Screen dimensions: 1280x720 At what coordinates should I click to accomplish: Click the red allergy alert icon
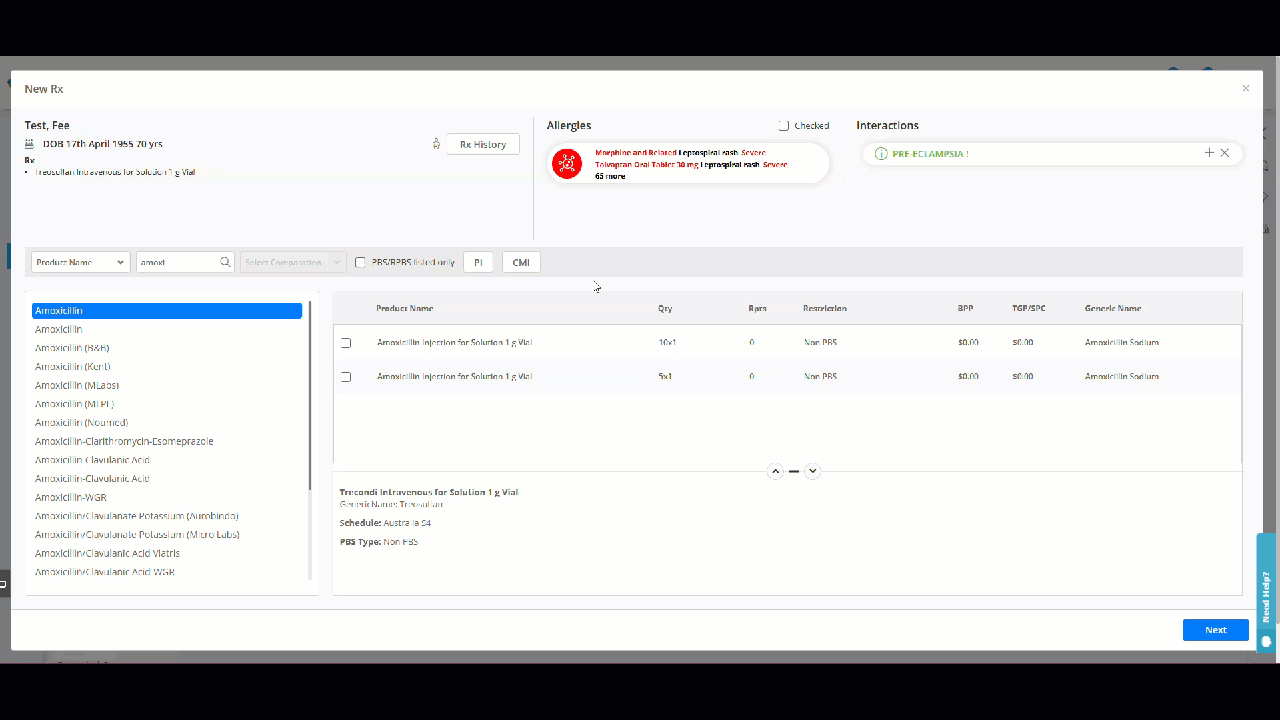(x=567, y=163)
